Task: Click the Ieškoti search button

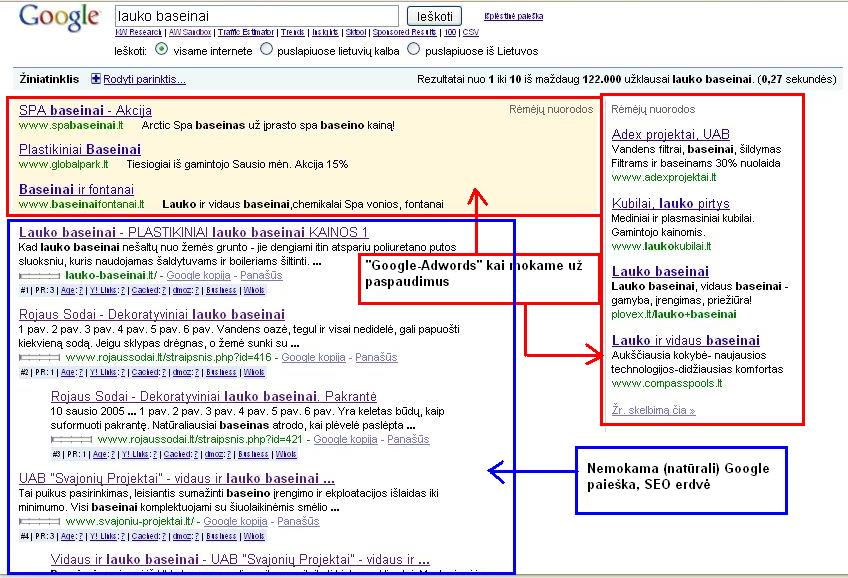Action: (x=434, y=16)
